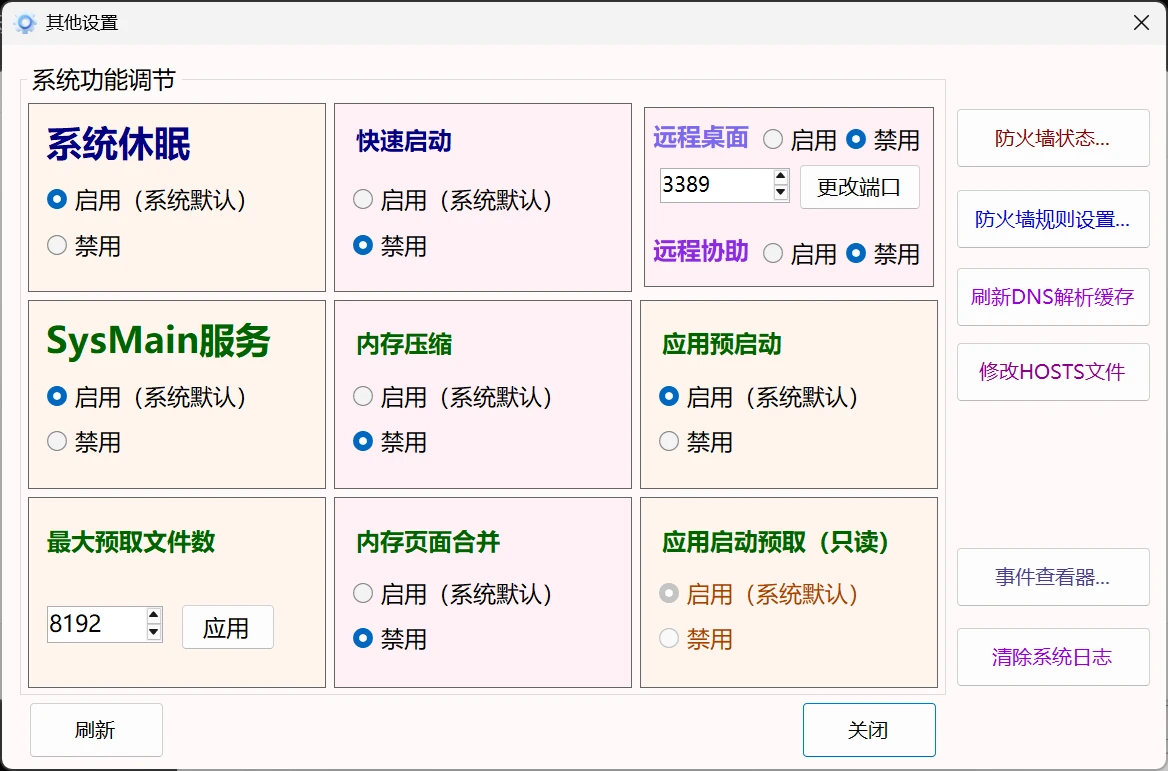Enable 内存压缩 memory compression

(x=362, y=396)
